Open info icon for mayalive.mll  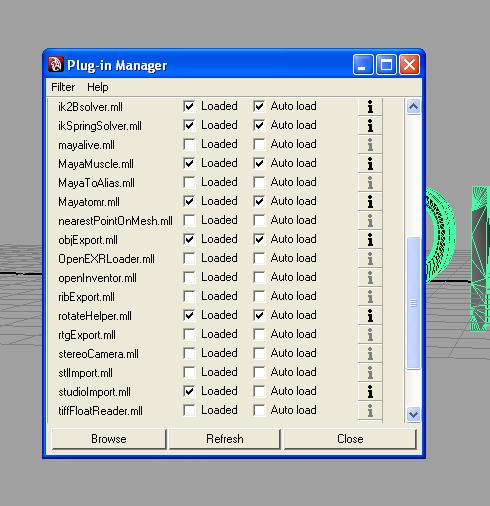click(370, 145)
